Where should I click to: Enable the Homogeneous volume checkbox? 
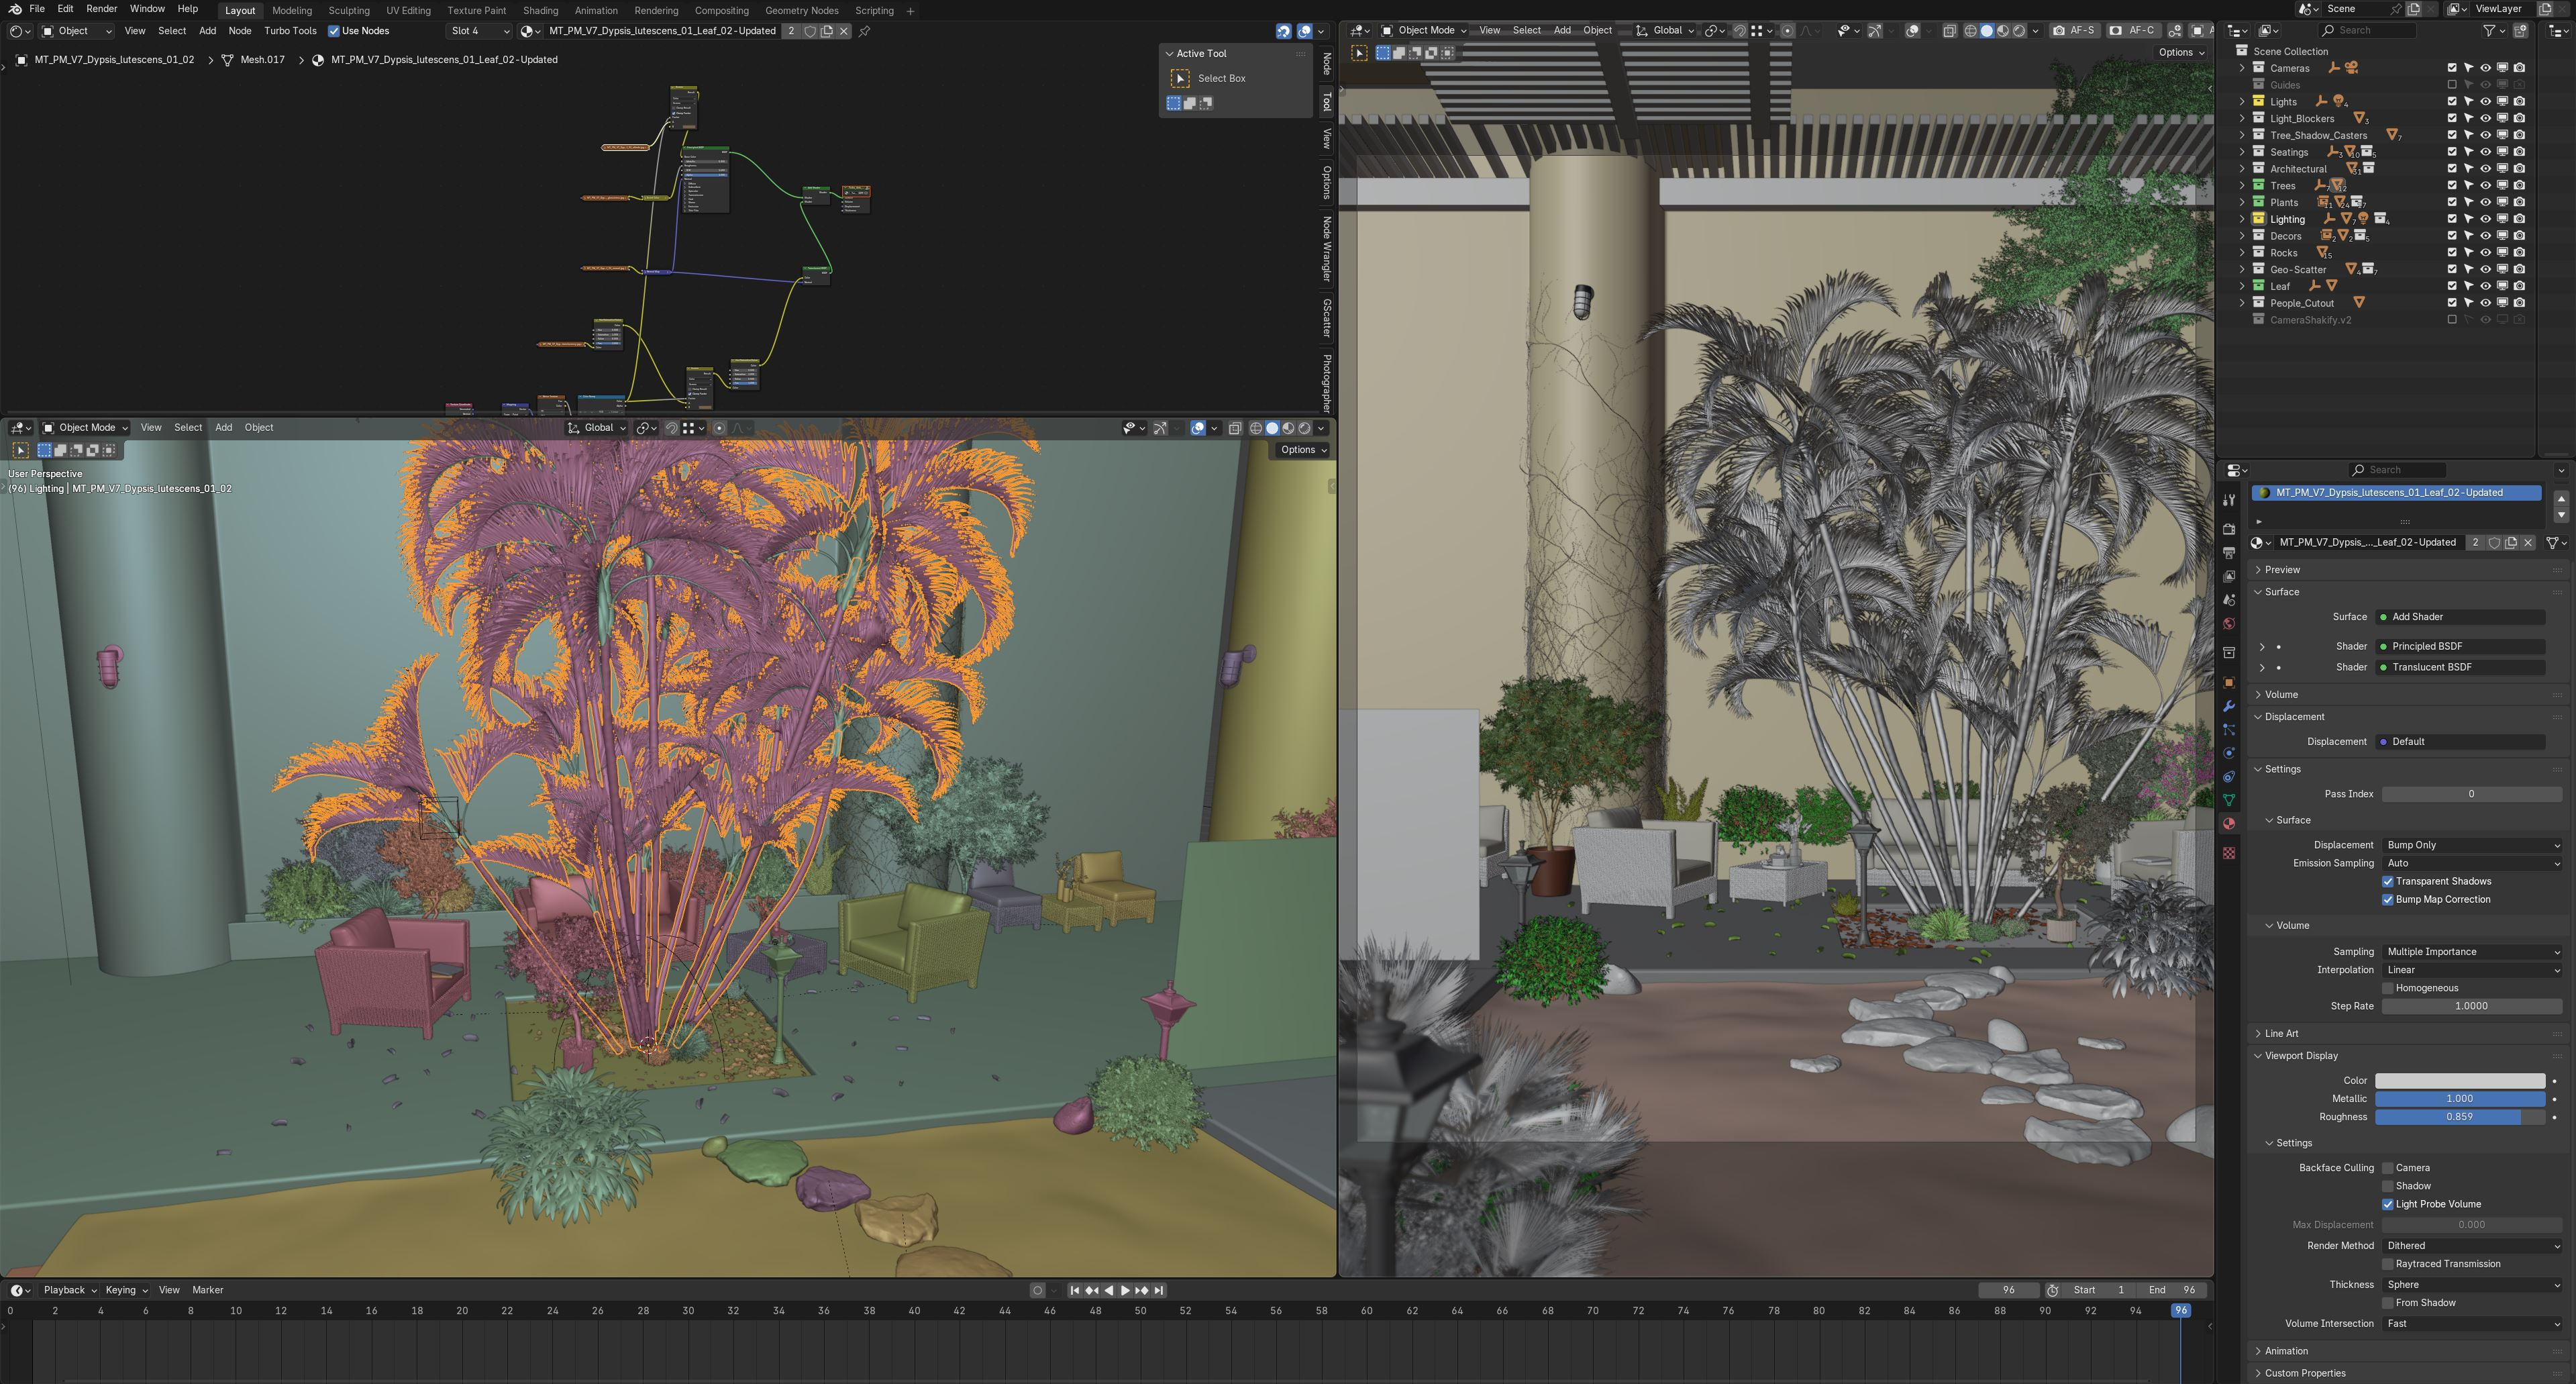(x=2388, y=988)
